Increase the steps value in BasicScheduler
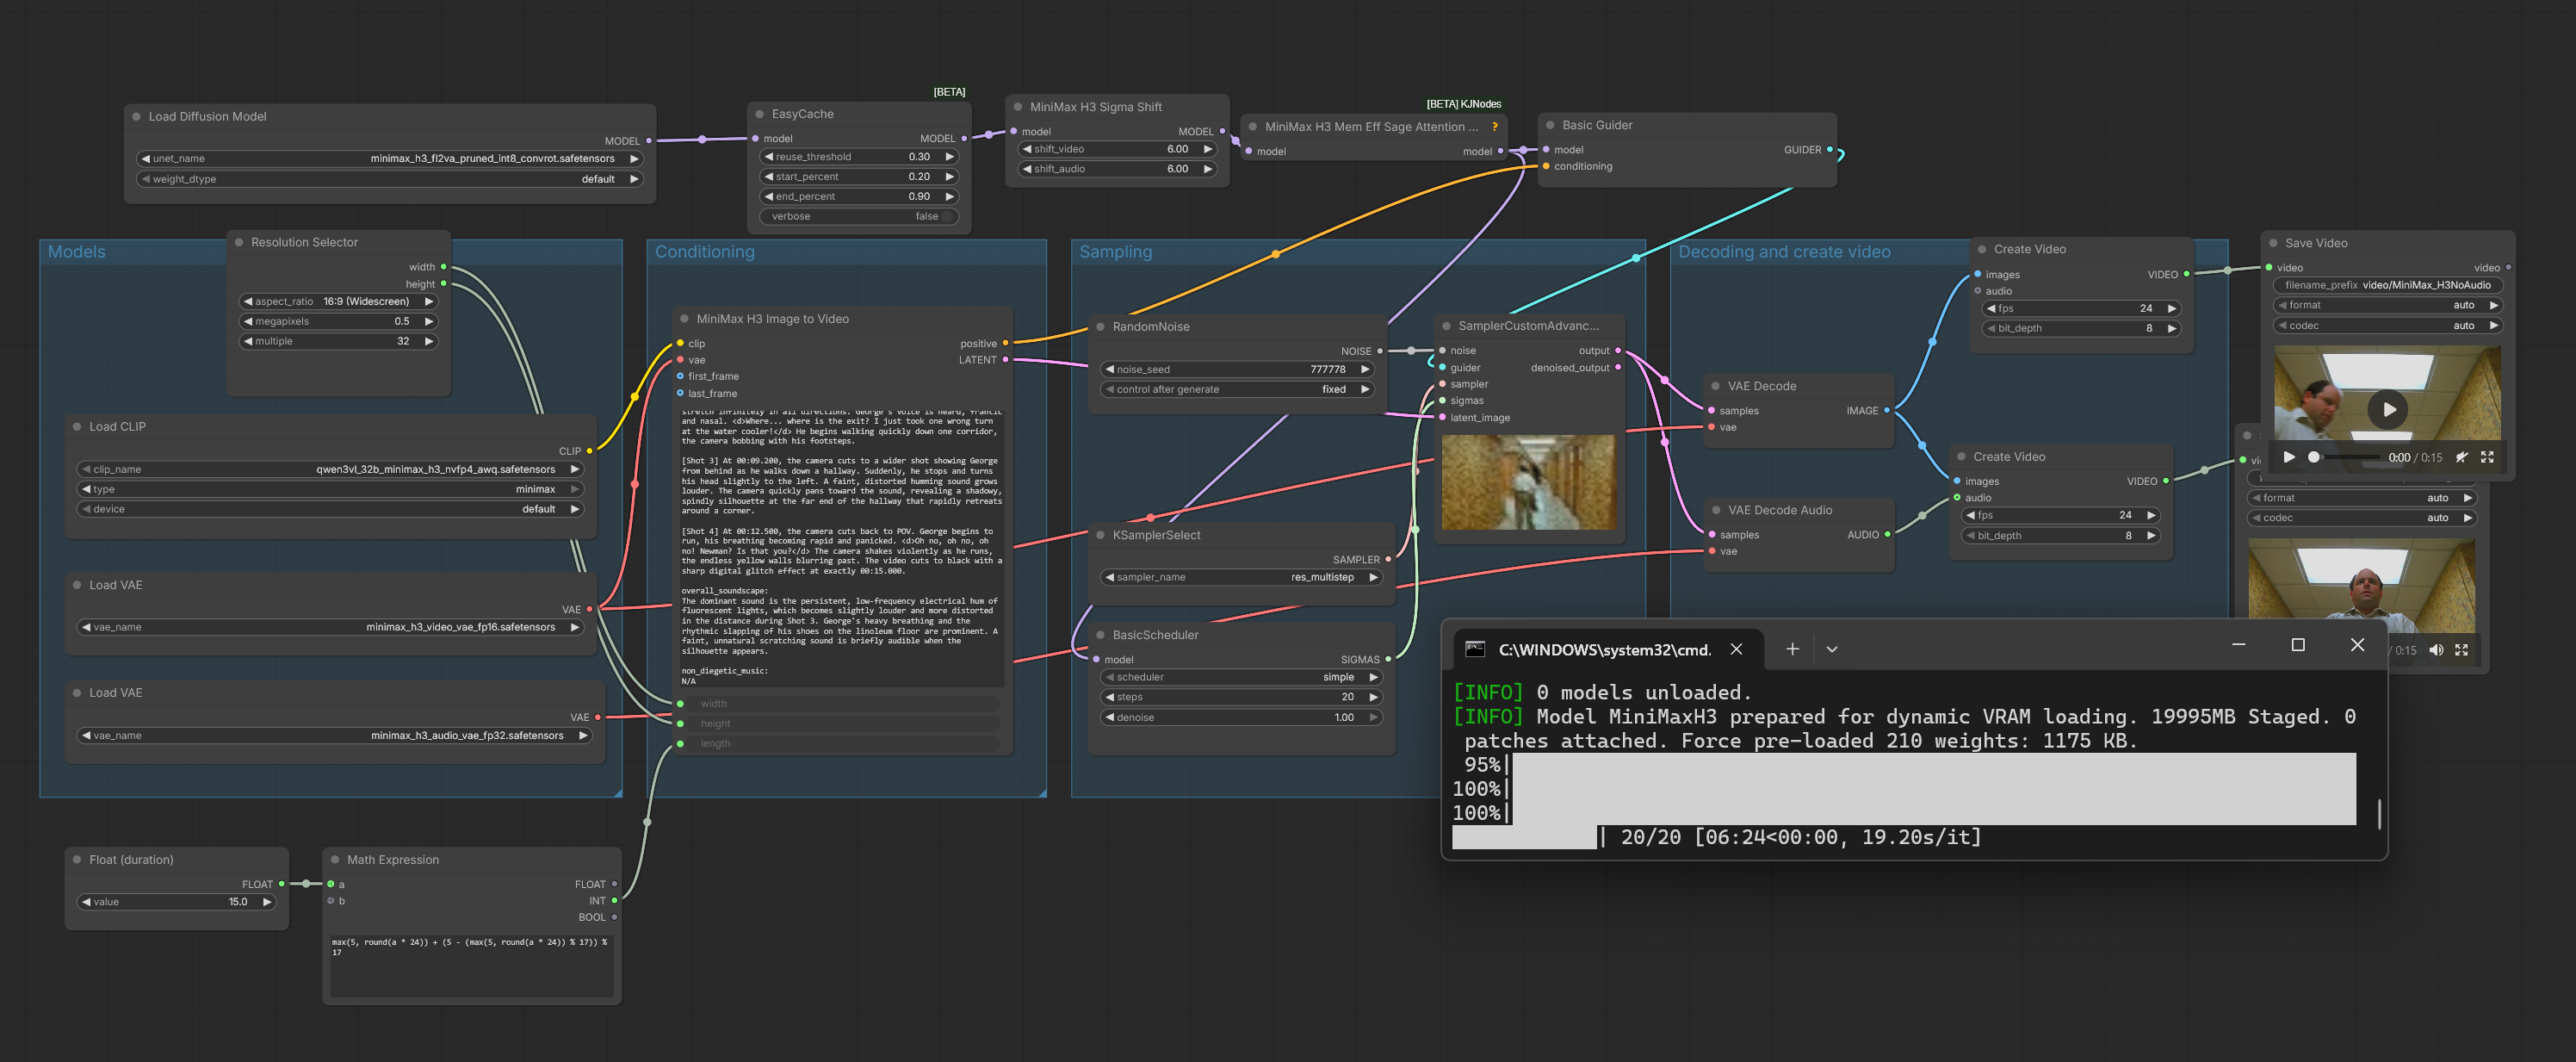 (1373, 697)
